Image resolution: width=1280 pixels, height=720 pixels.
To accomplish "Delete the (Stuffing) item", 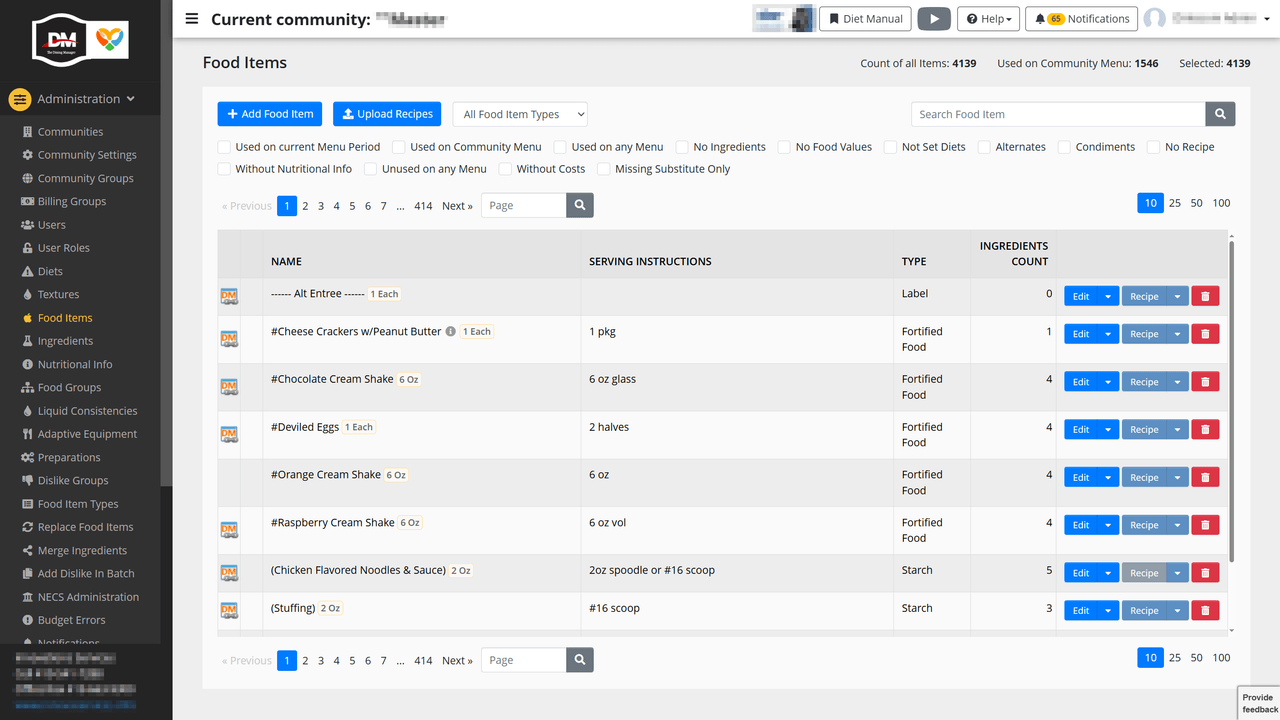I will click(1205, 610).
